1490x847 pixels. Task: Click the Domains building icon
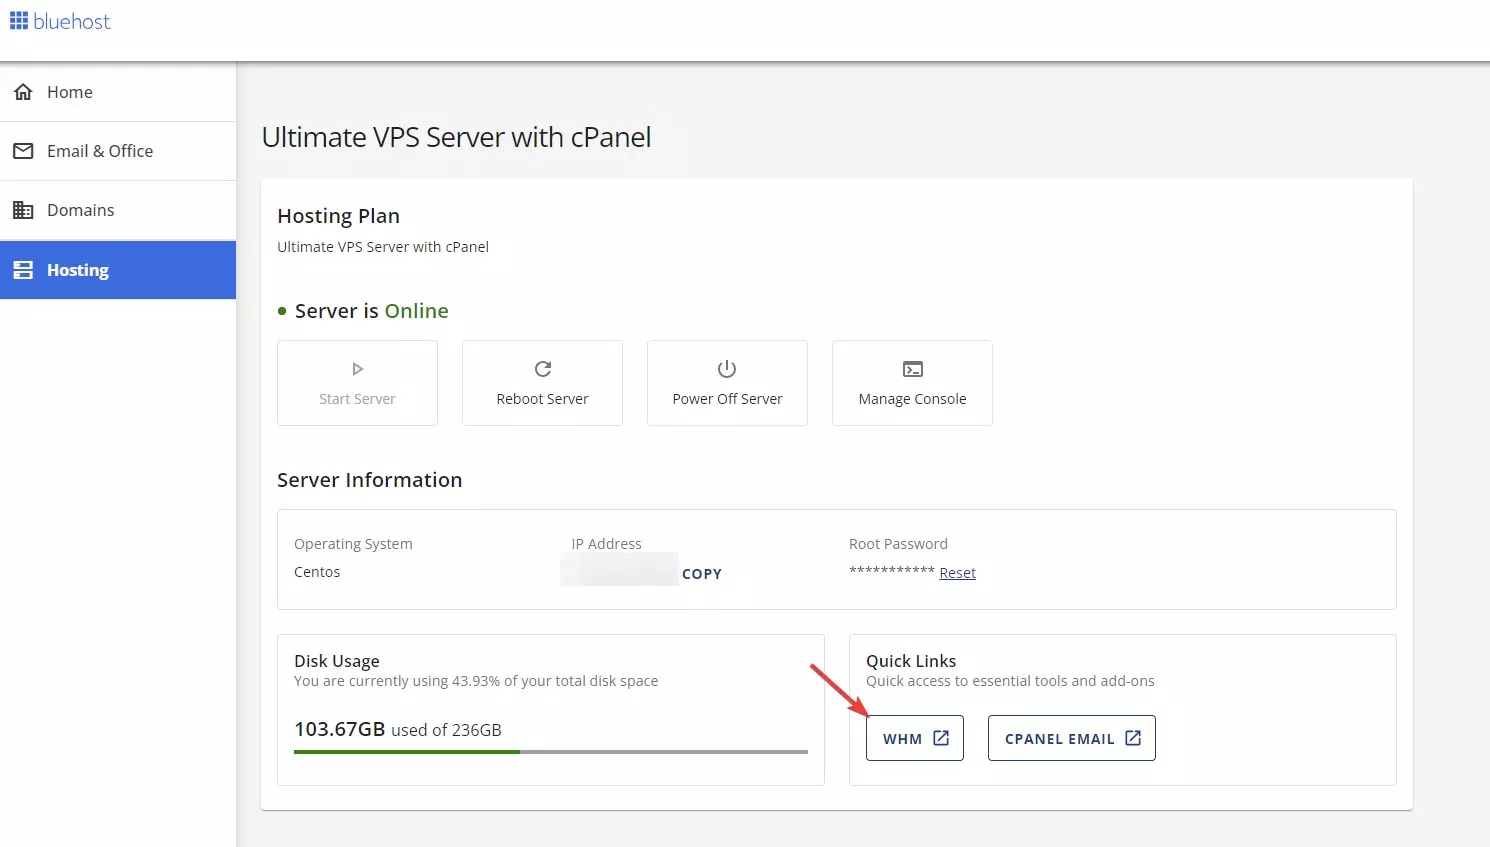[23, 210]
